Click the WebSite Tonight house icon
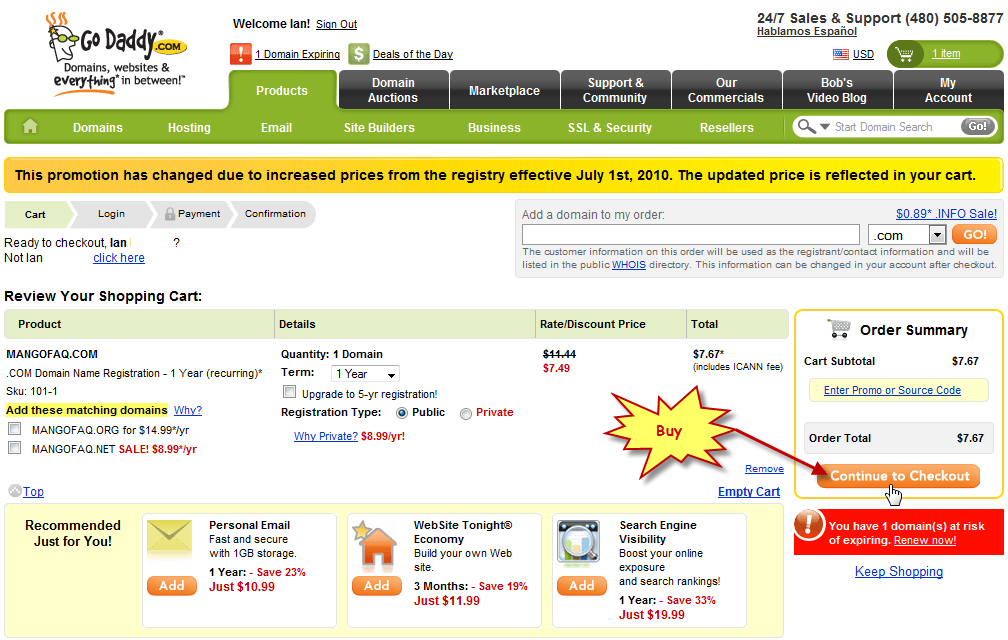Screen dimensions: 1008x640 pos(375,545)
